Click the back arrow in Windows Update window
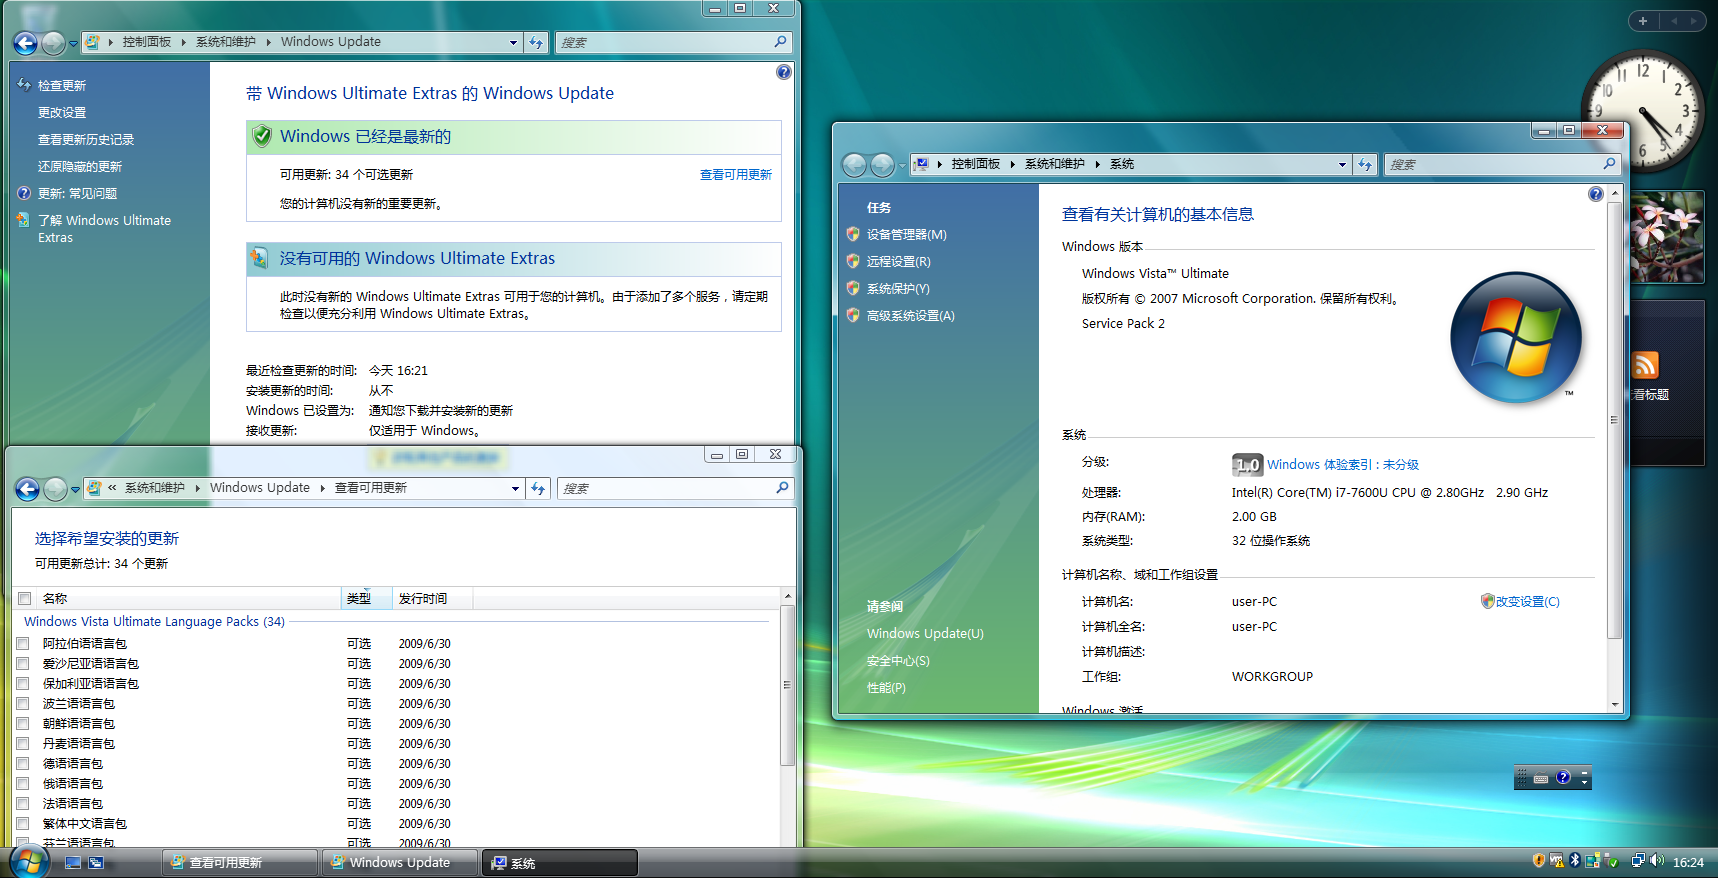This screenshot has width=1718, height=878. point(26,43)
